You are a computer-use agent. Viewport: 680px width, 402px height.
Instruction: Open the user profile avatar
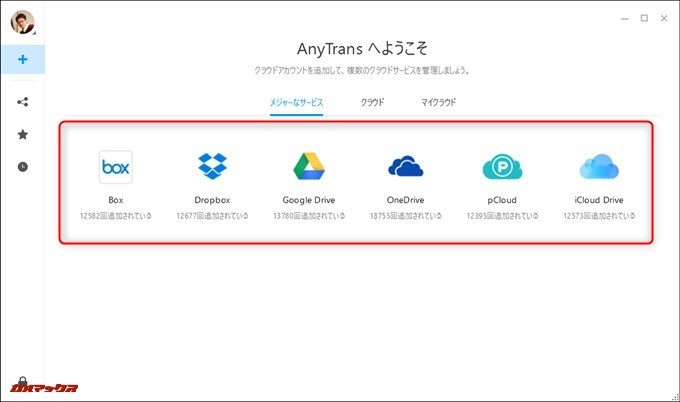coord(23,22)
